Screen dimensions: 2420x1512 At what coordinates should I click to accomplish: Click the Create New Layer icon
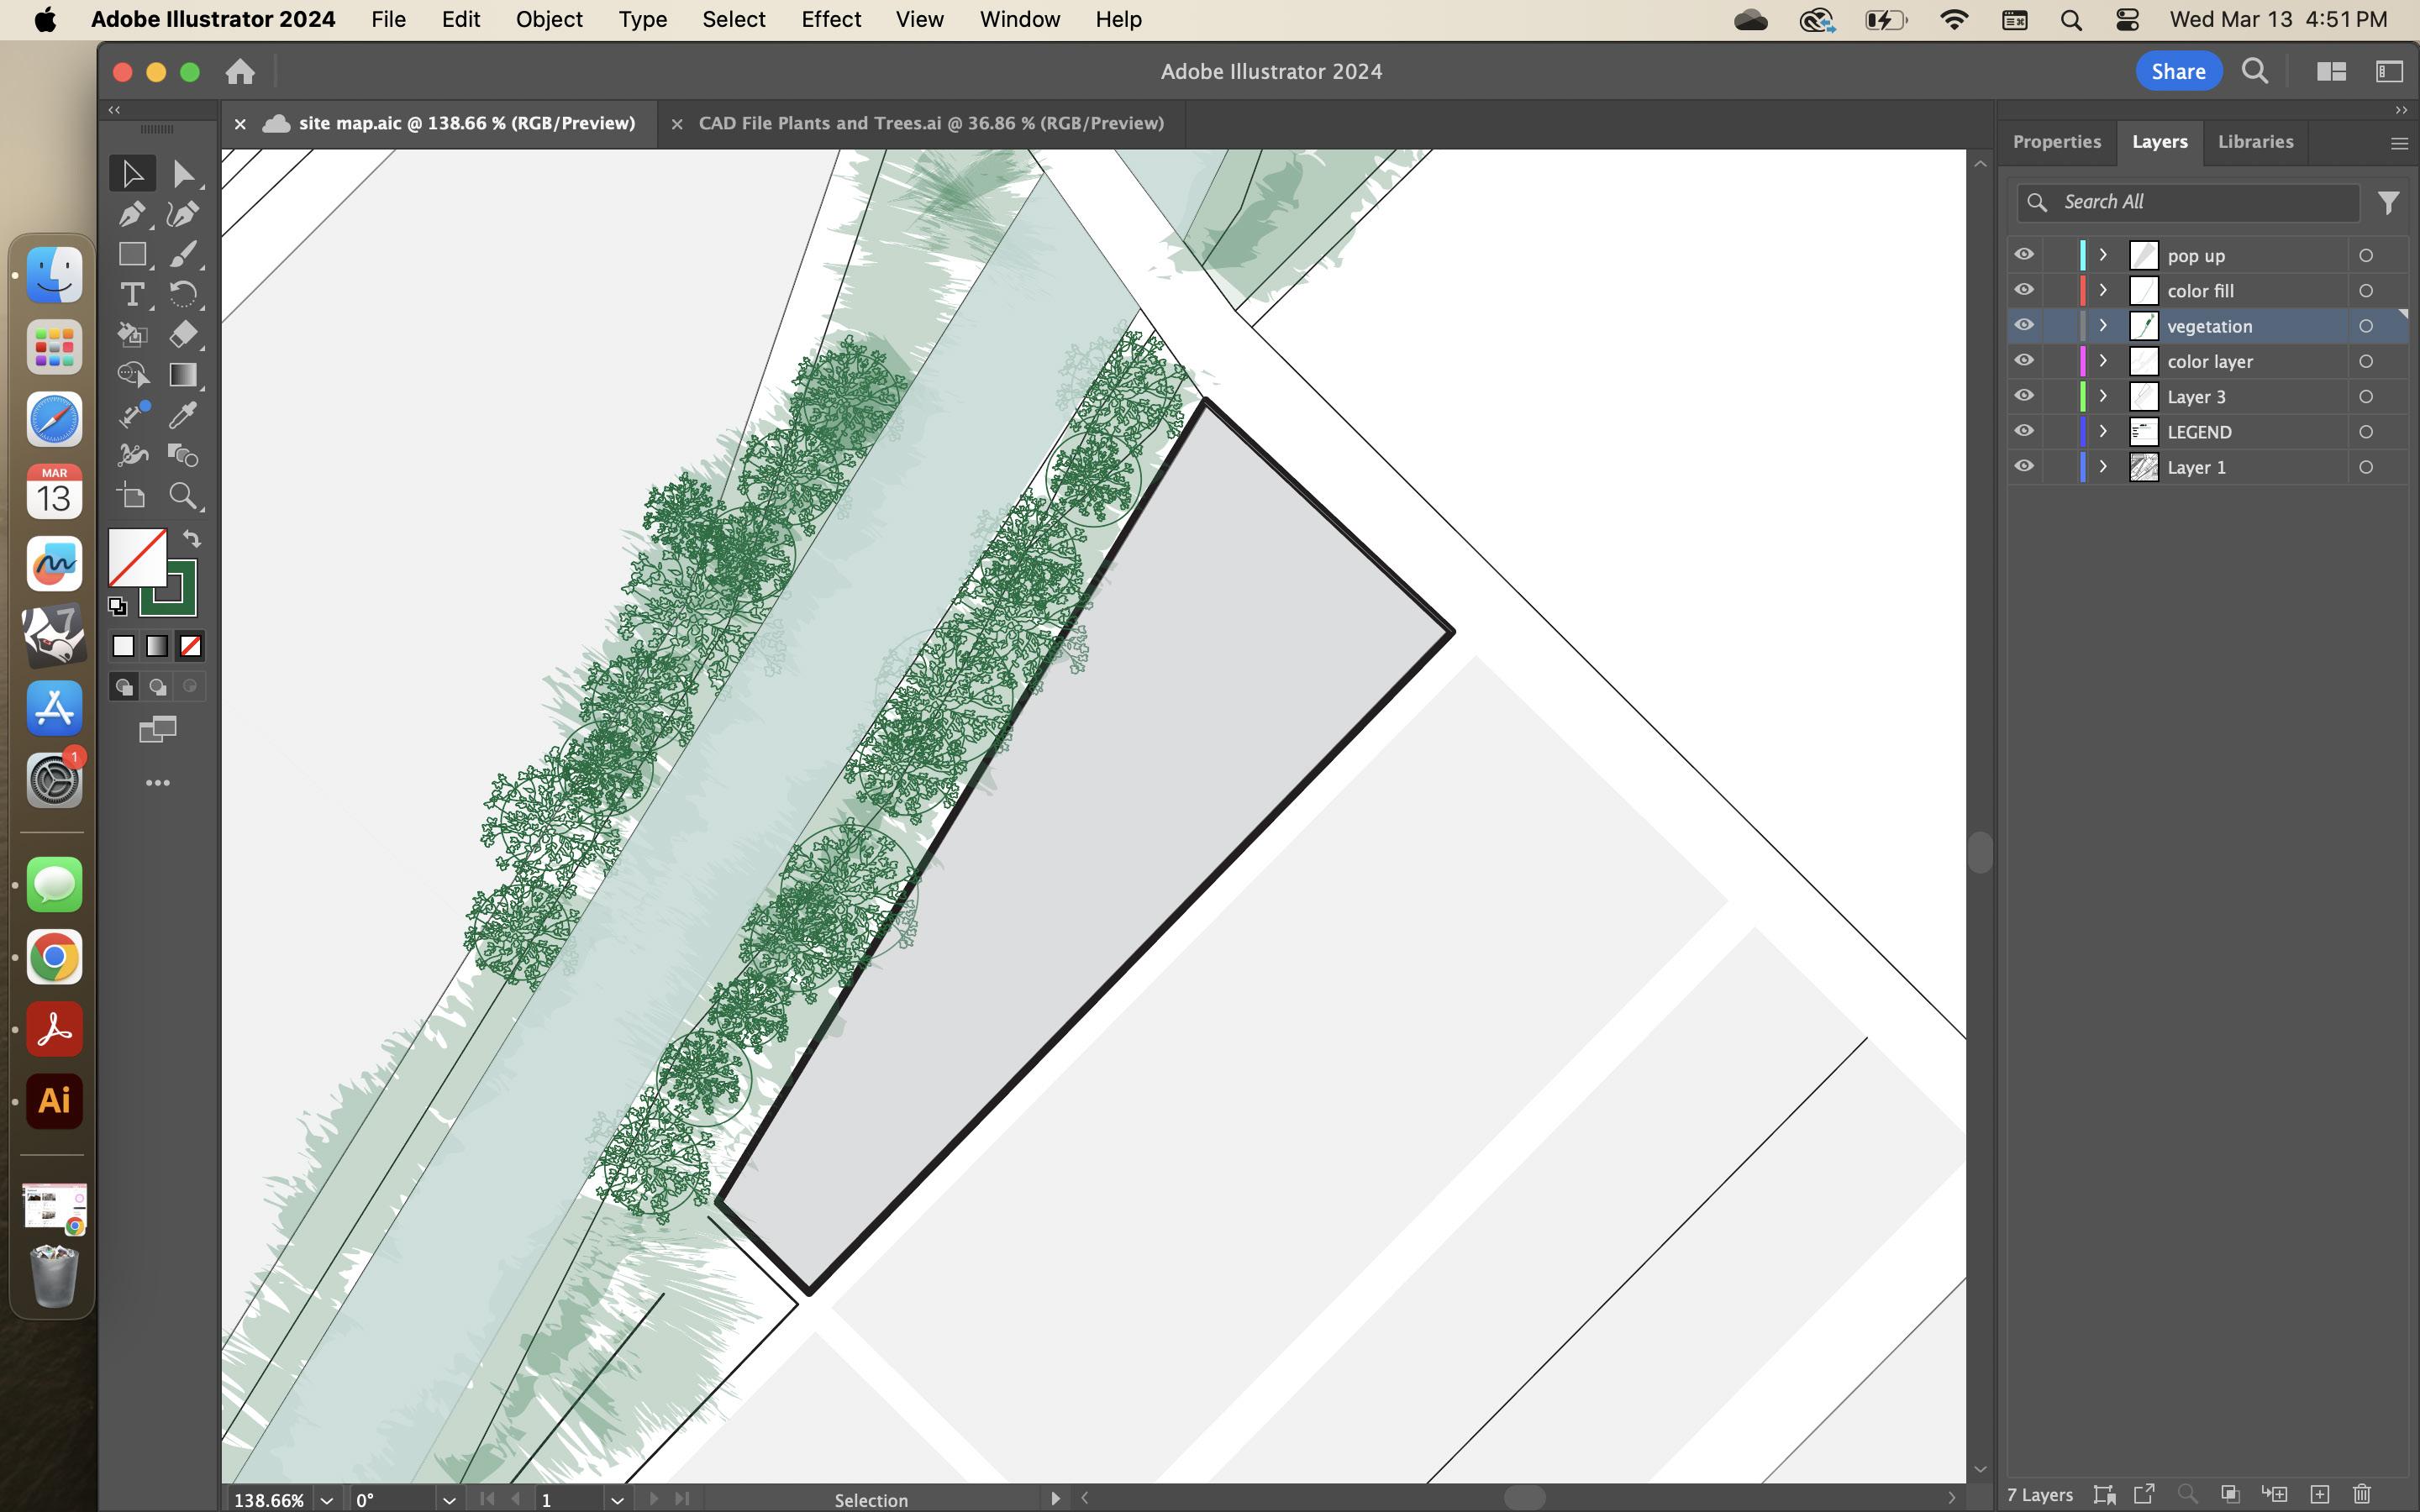point(2319,1494)
